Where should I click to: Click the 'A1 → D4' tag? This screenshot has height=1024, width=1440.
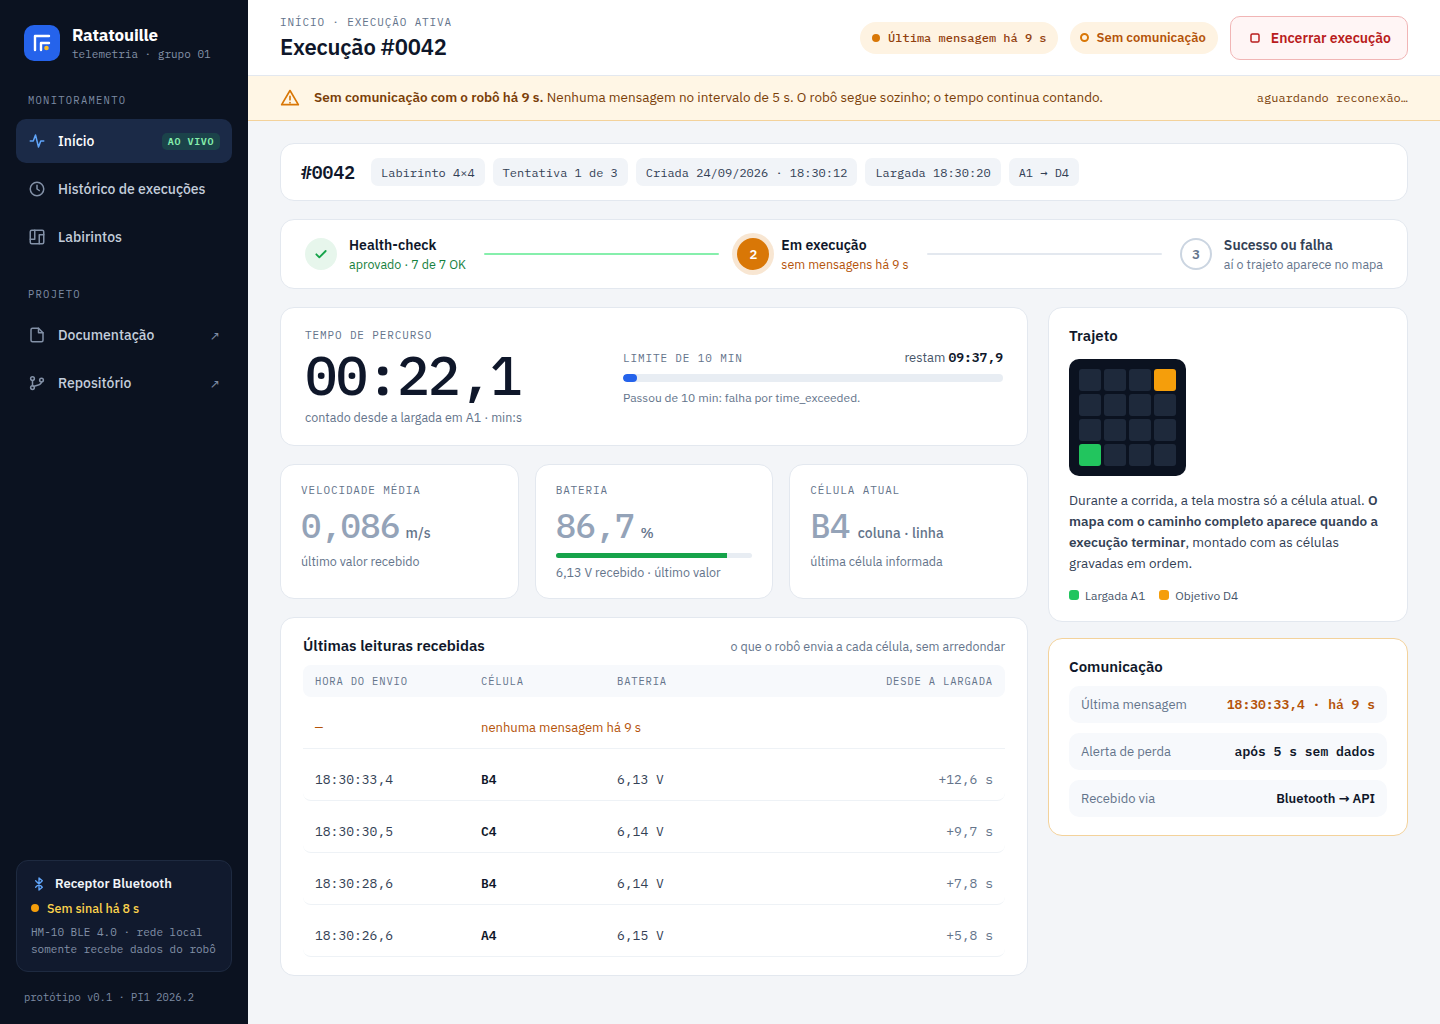click(1044, 173)
